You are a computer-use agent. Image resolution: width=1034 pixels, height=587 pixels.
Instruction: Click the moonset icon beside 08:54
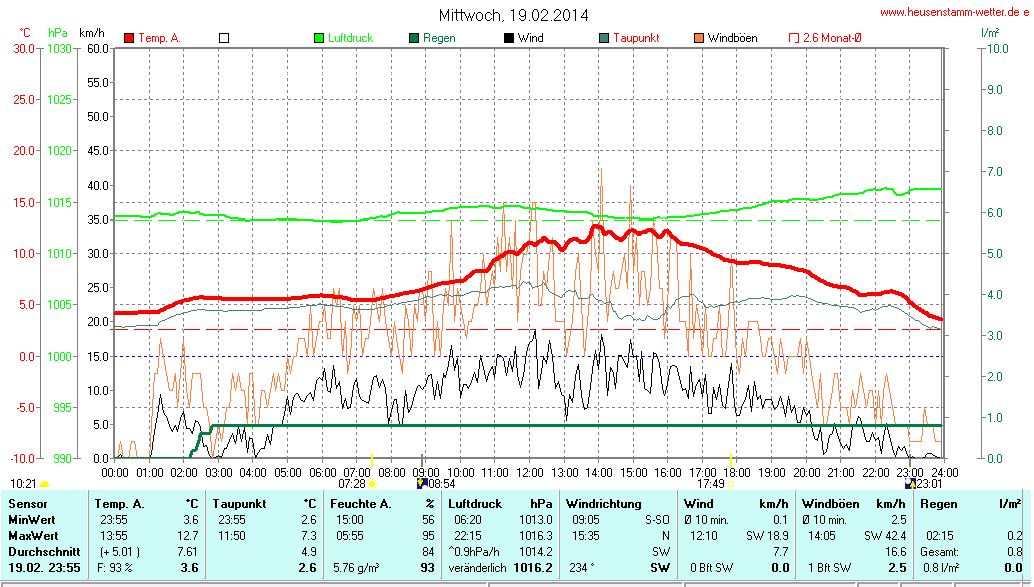[x=422, y=483]
